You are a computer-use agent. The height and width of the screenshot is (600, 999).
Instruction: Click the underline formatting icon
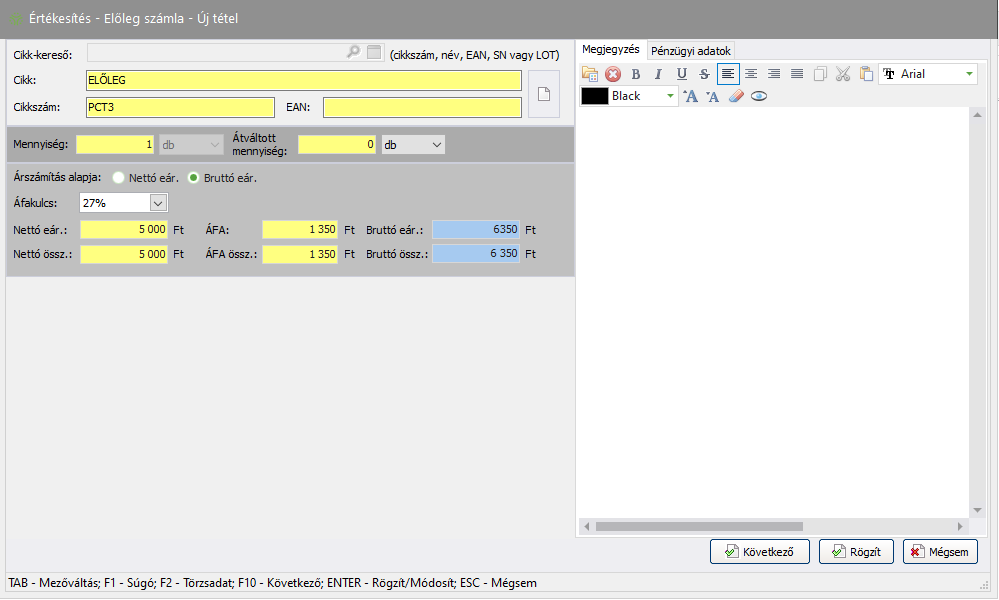pyautogui.click(x=682, y=74)
